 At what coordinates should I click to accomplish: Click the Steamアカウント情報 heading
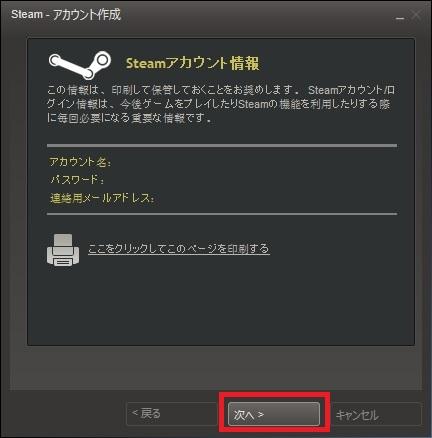pyautogui.click(x=192, y=63)
